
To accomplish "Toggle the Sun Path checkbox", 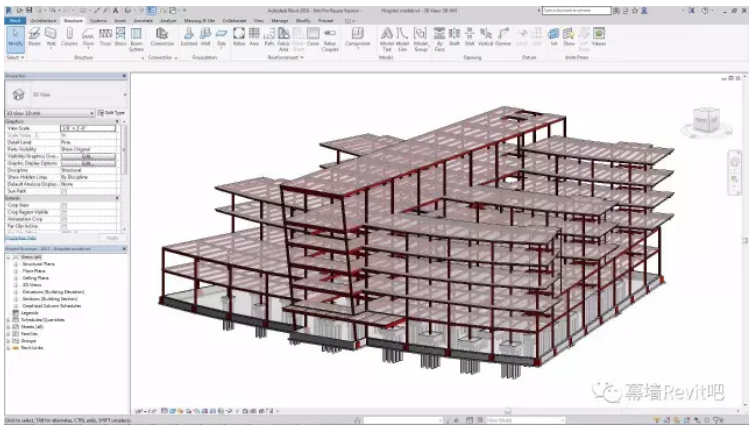I will point(64,191).
